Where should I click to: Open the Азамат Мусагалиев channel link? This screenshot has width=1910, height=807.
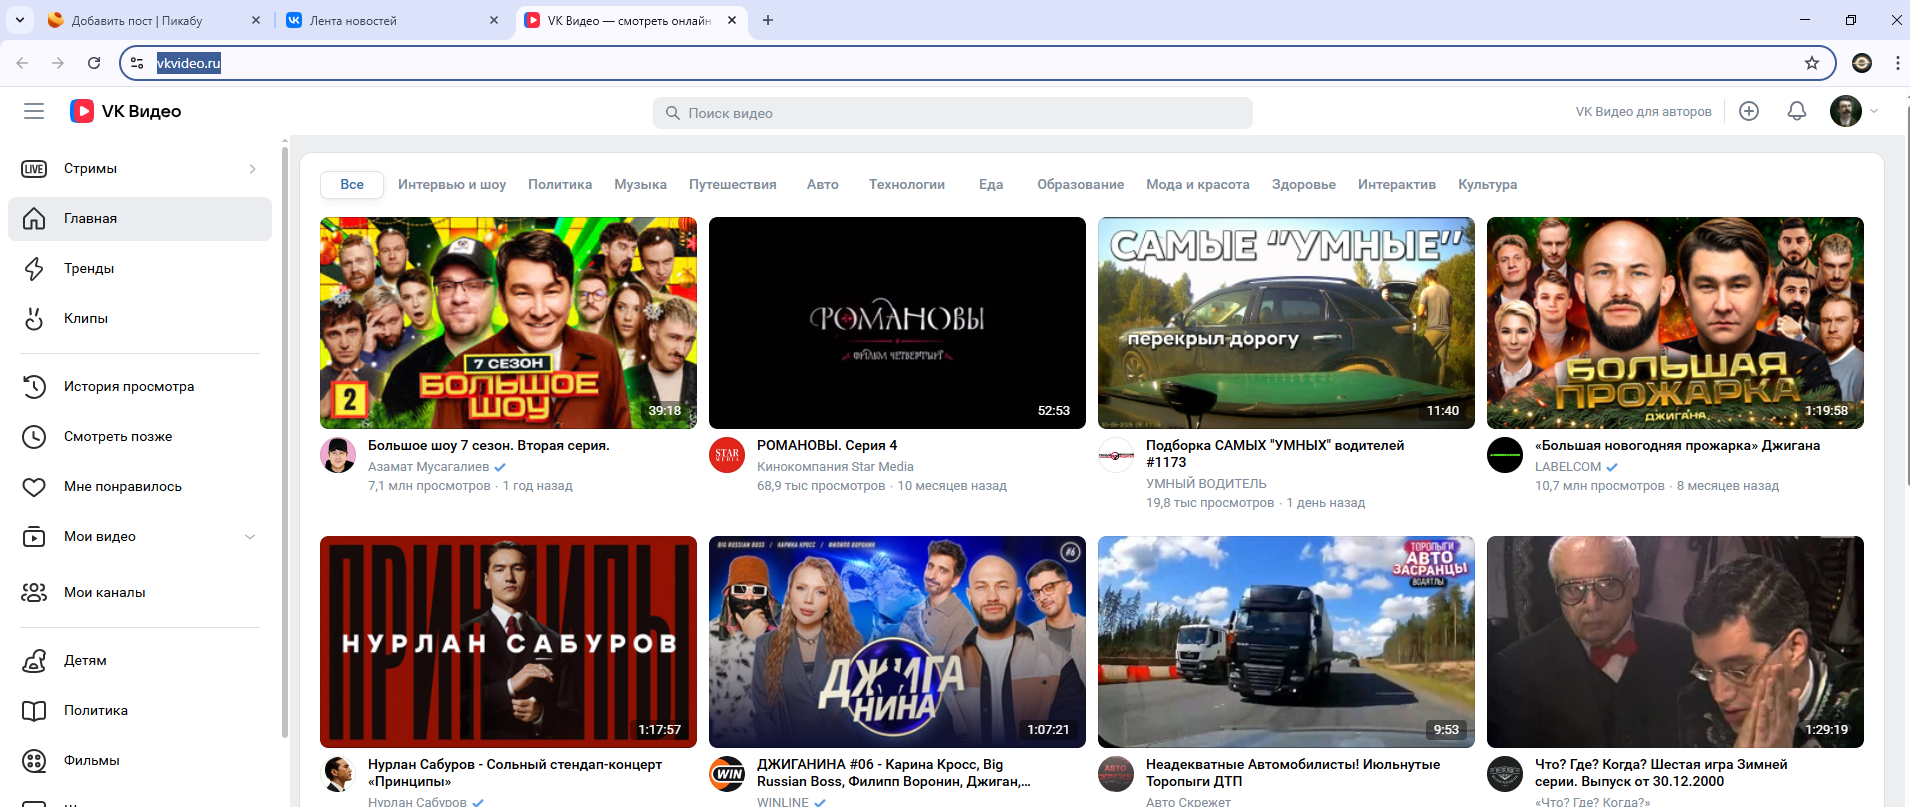pyautogui.click(x=428, y=467)
